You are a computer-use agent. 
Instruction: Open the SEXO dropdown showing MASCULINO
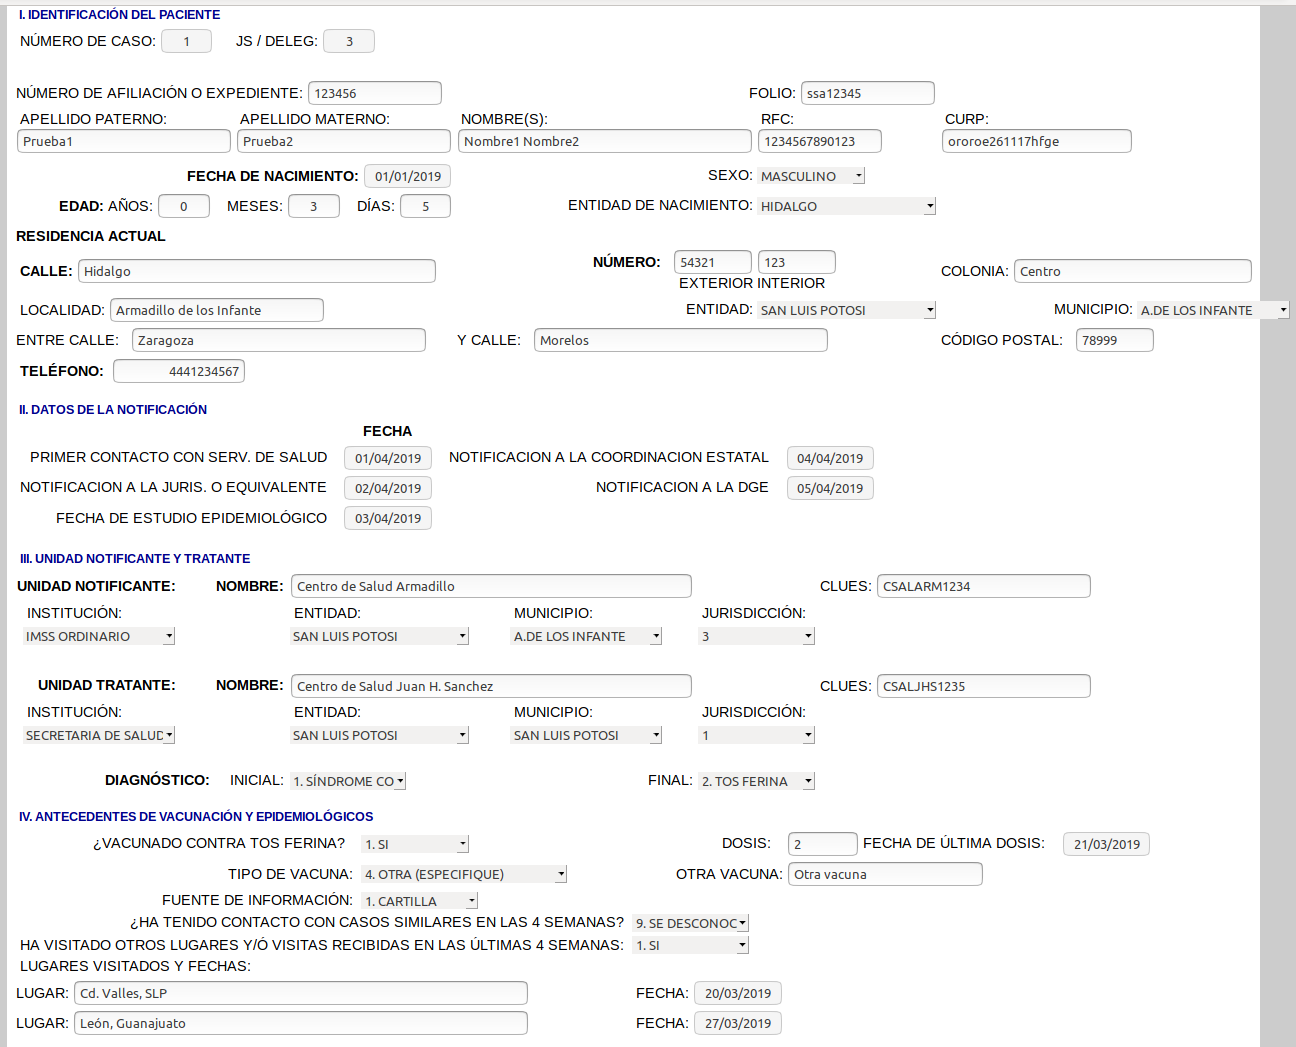(x=810, y=176)
